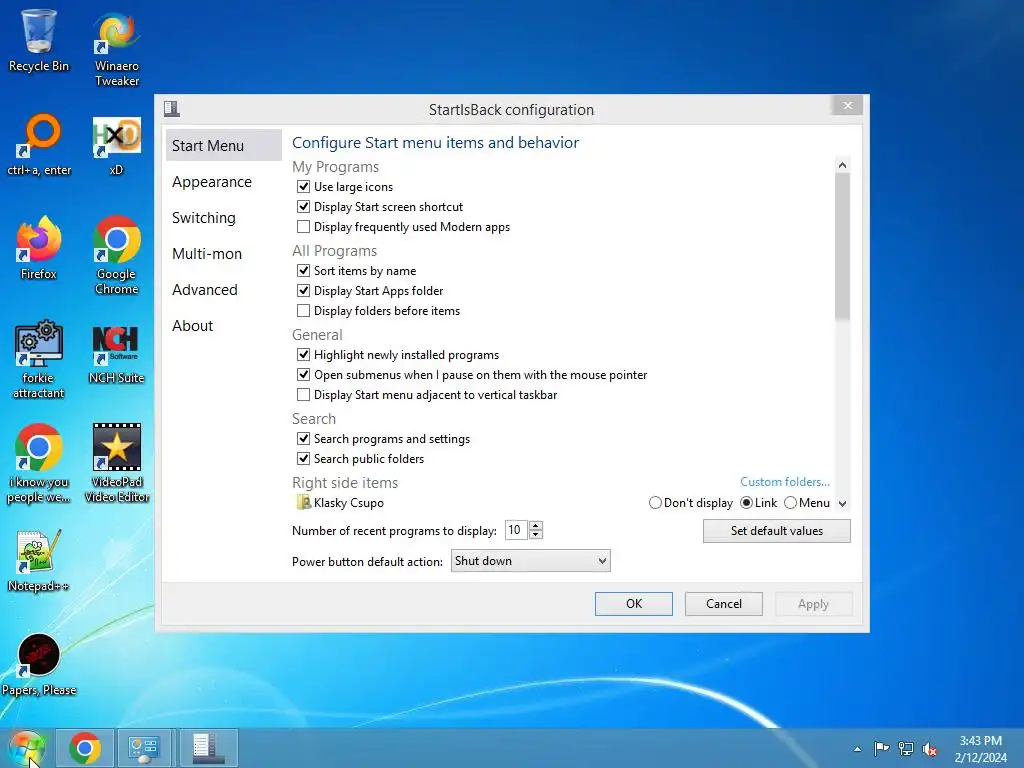Select the 'i know you people we...' Chrome shortcut

[39, 464]
